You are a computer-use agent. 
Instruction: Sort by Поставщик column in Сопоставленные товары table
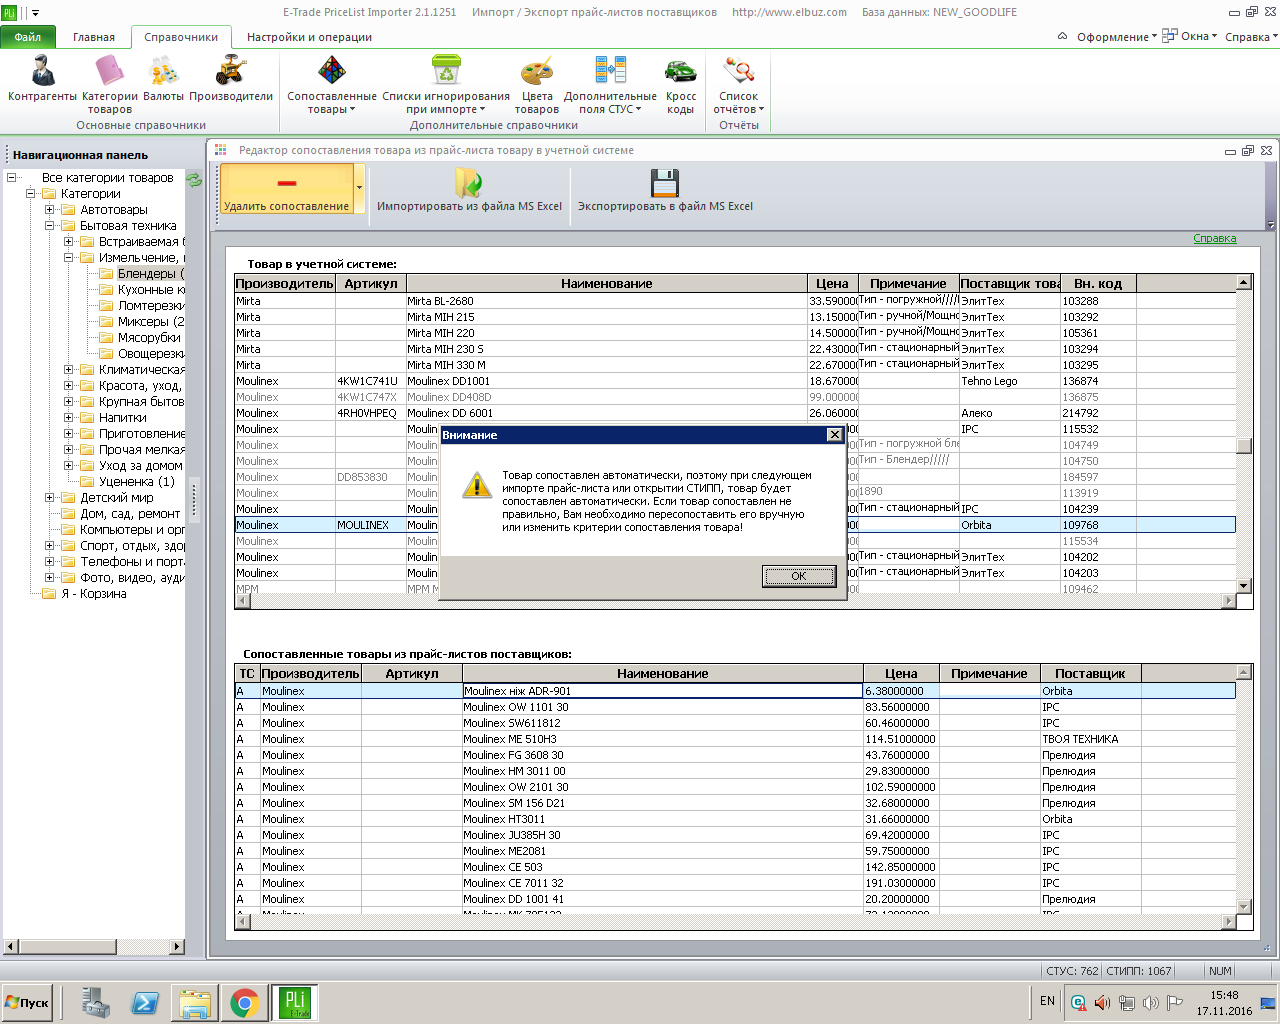coord(1090,674)
